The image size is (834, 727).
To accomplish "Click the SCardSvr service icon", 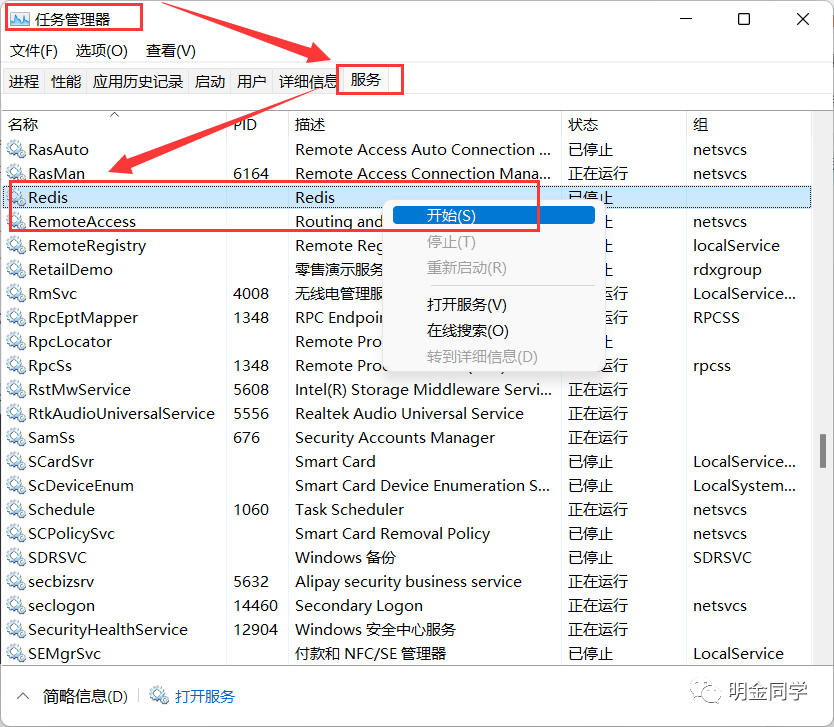I will coord(18,461).
